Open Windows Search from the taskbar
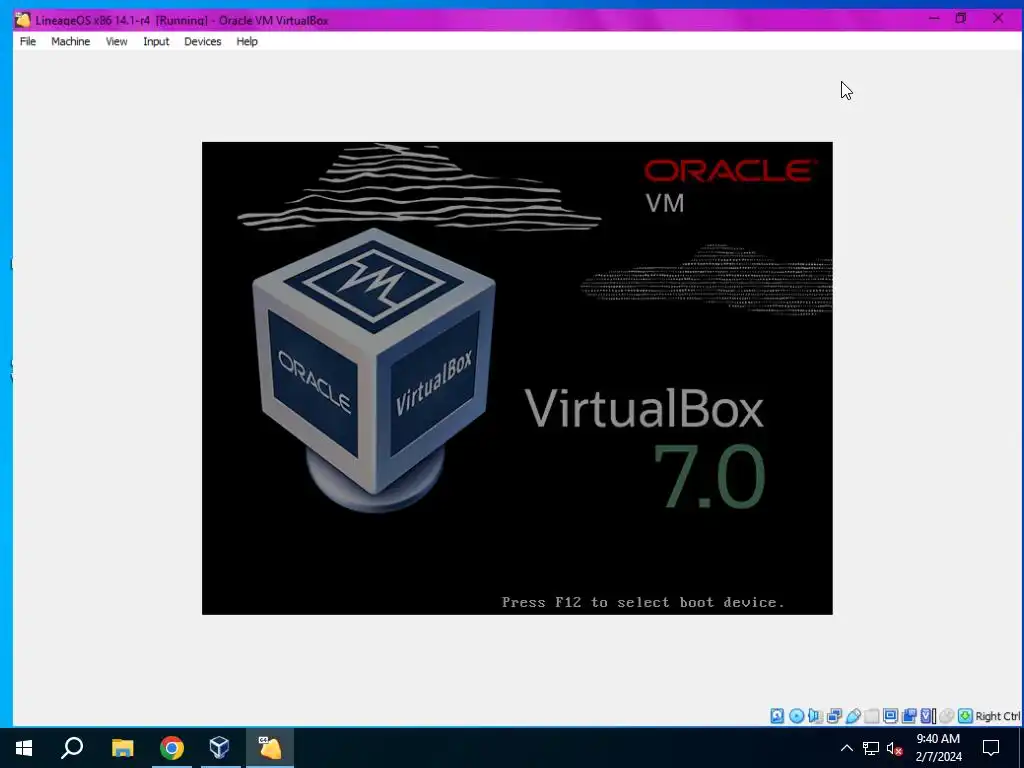Screen dimensions: 1024x768 pyautogui.click(x=72, y=748)
